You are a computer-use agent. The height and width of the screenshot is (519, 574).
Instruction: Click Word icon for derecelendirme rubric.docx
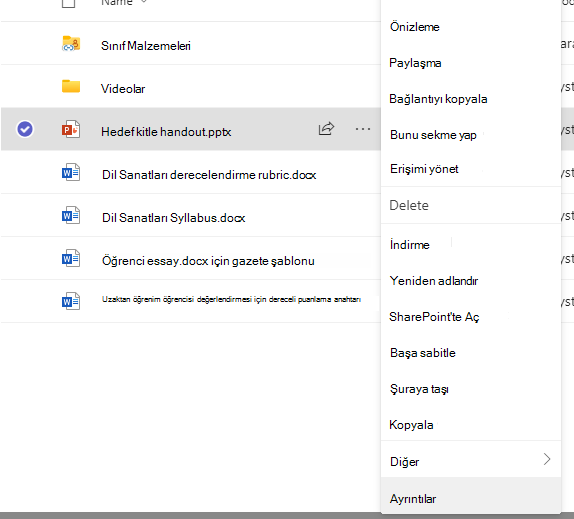click(71, 172)
